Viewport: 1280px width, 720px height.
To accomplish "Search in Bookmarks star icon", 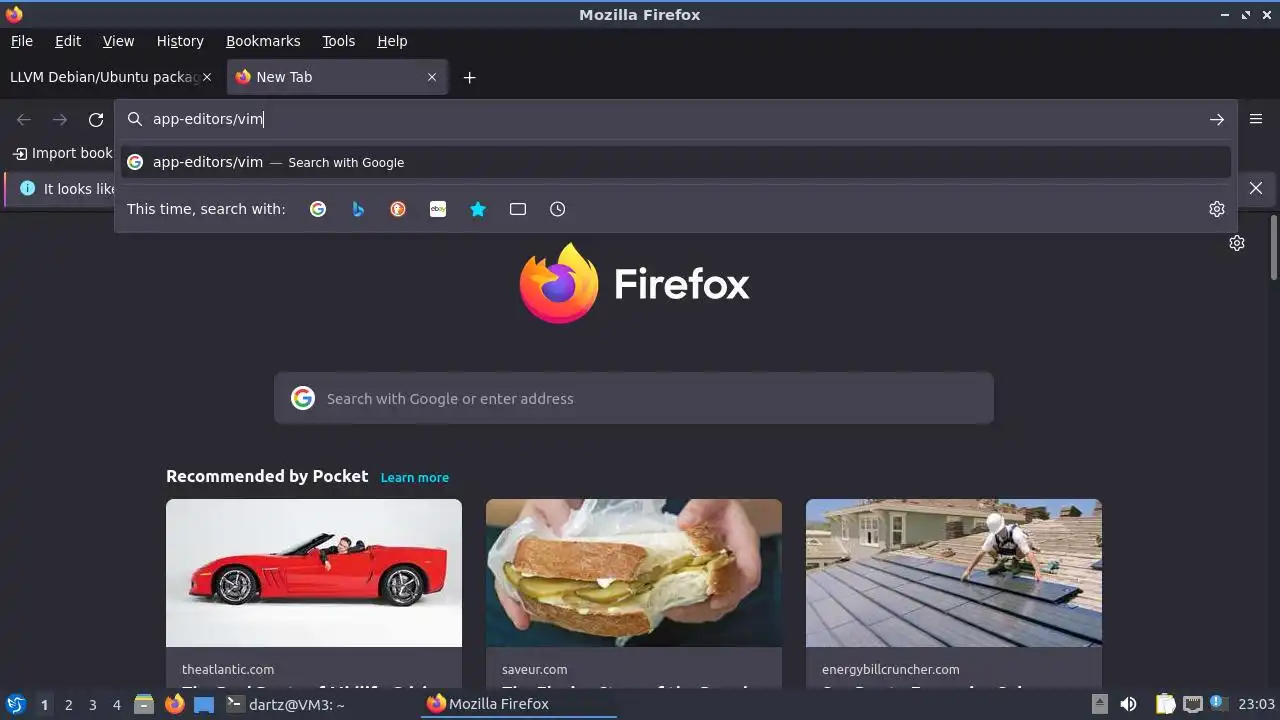I will pyautogui.click(x=478, y=209).
